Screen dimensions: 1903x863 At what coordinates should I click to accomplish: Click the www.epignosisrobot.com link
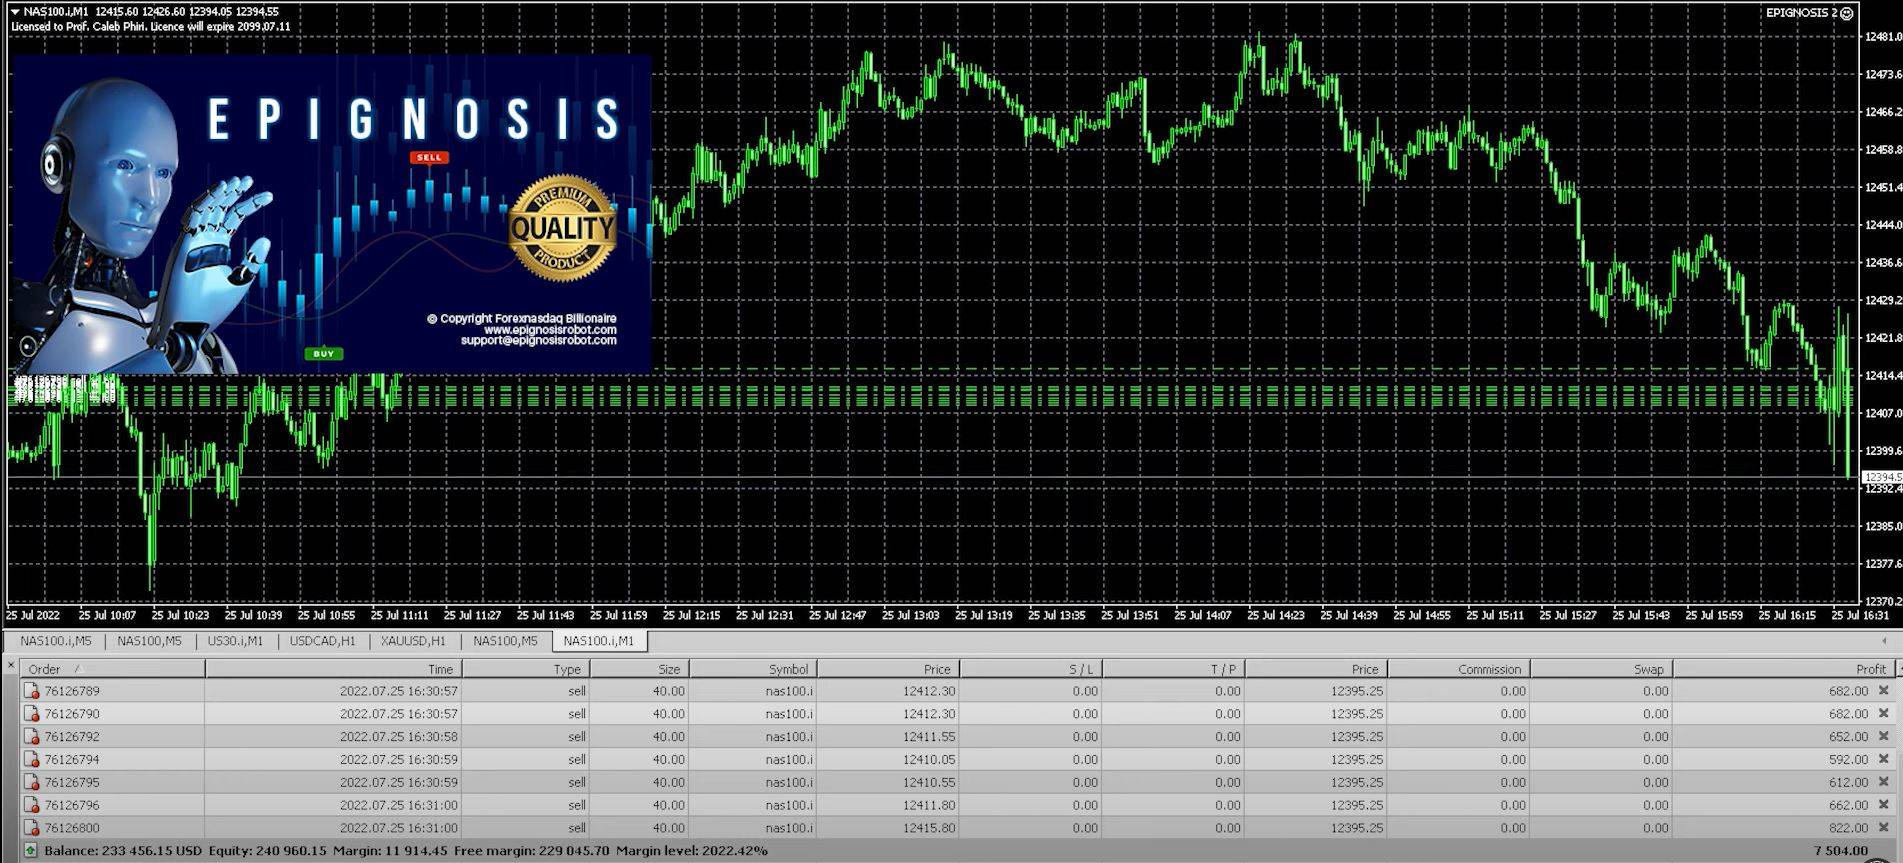[x=549, y=330]
